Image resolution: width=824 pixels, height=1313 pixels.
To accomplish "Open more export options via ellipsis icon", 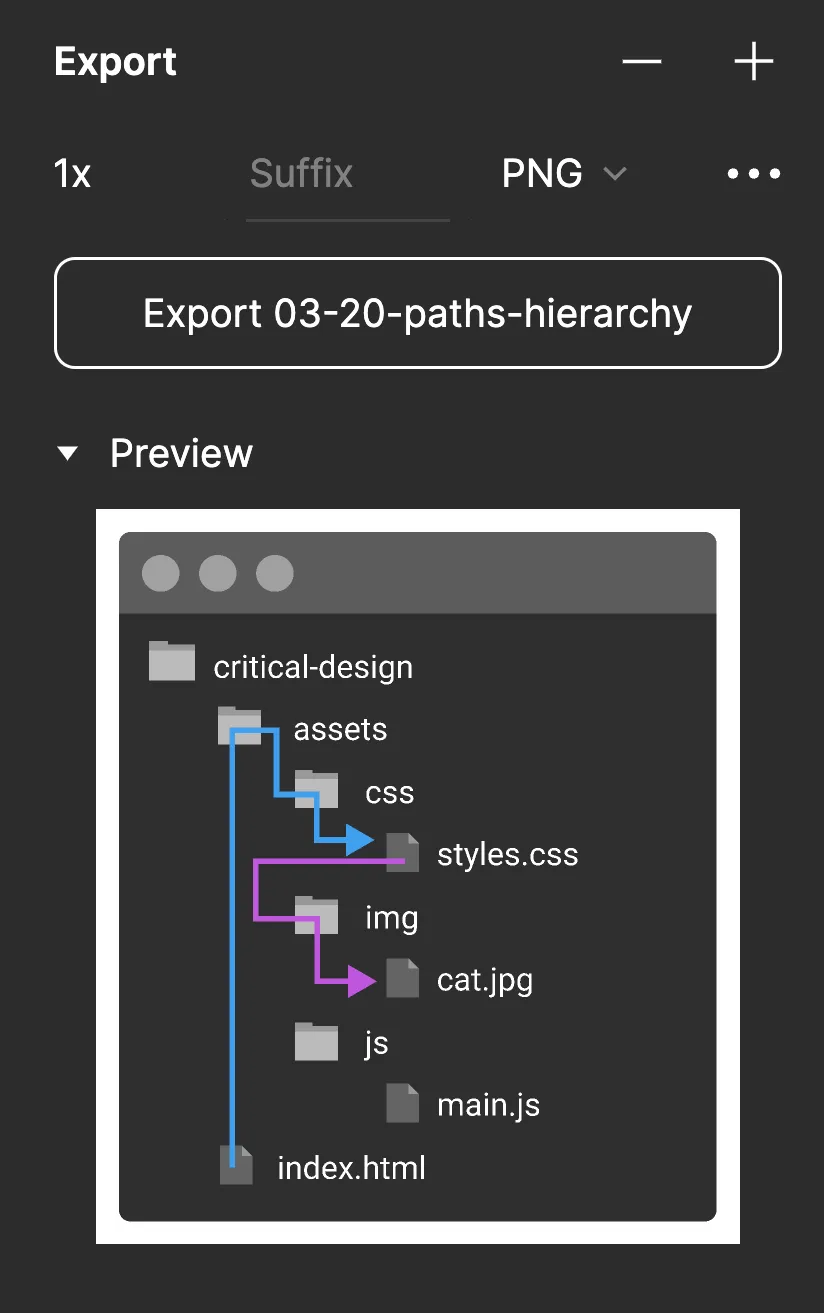I will point(753,173).
